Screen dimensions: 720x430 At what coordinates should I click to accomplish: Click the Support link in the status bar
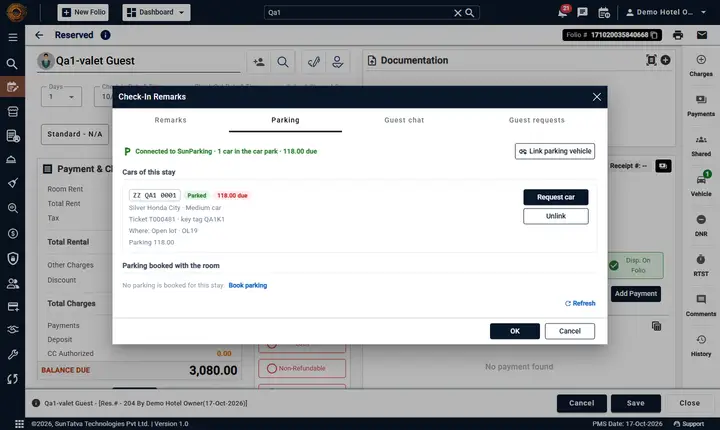(688, 424)
